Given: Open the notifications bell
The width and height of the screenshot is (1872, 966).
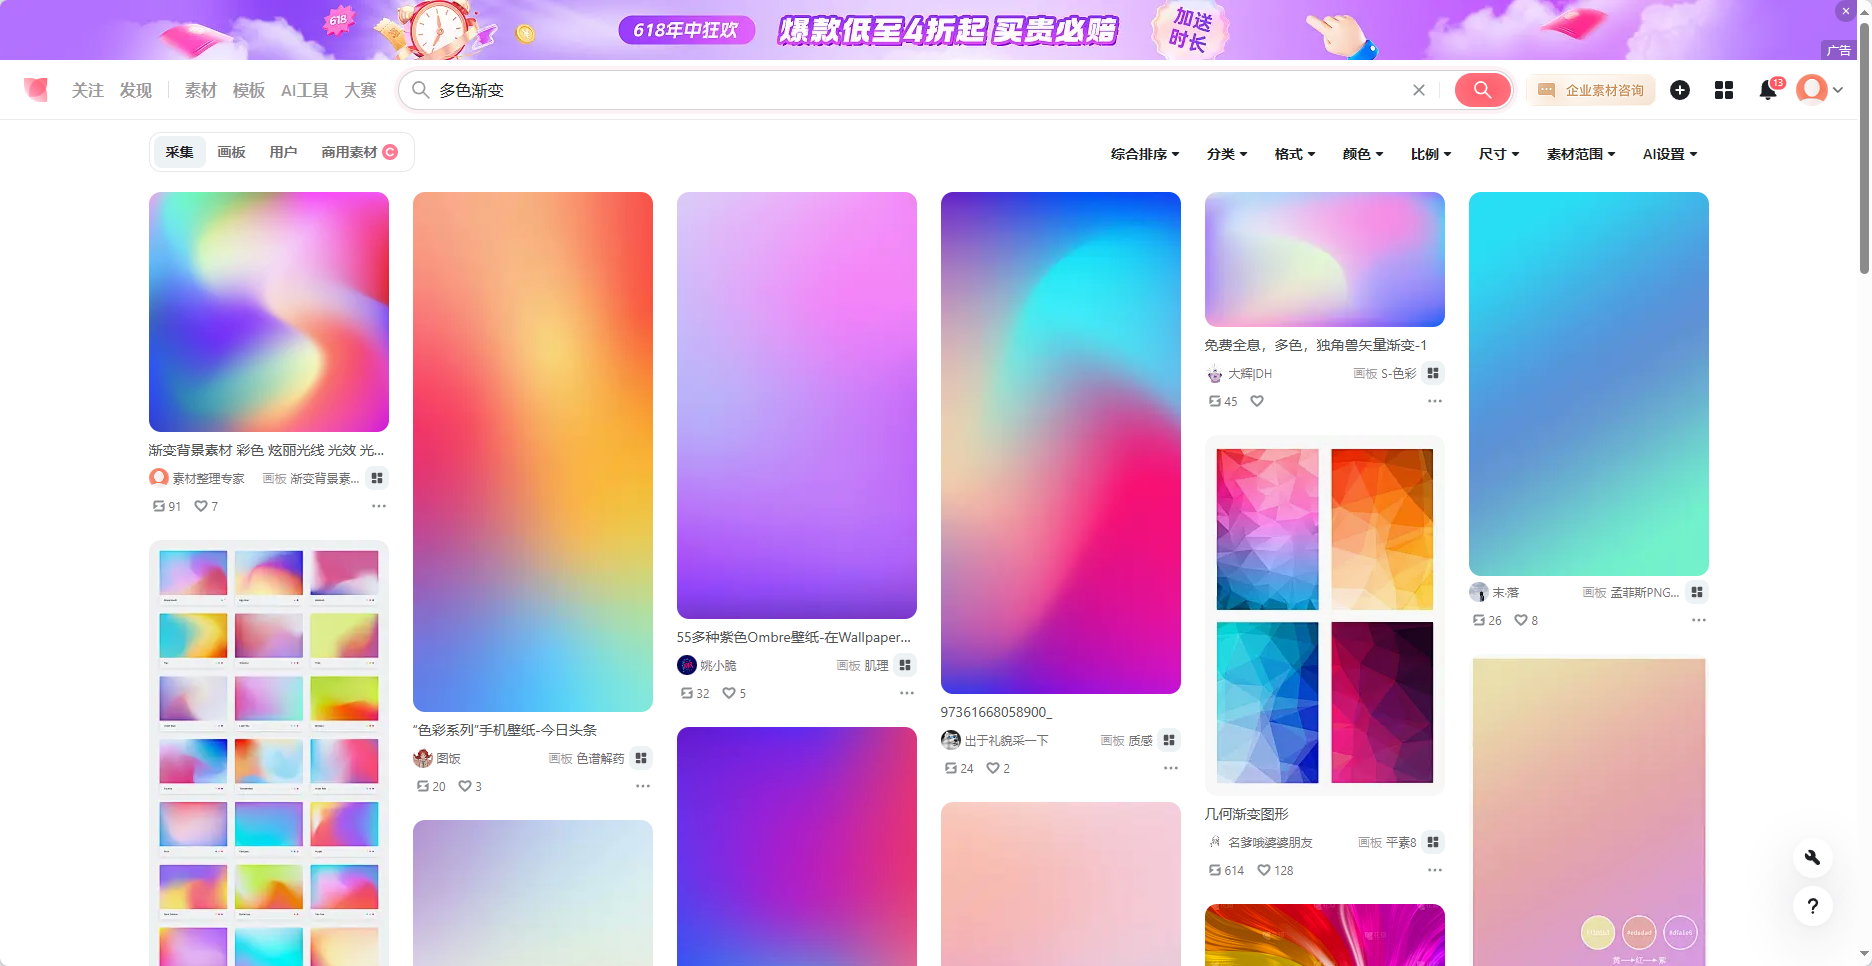Looking at the screenshot, I should coord(1766,90).
